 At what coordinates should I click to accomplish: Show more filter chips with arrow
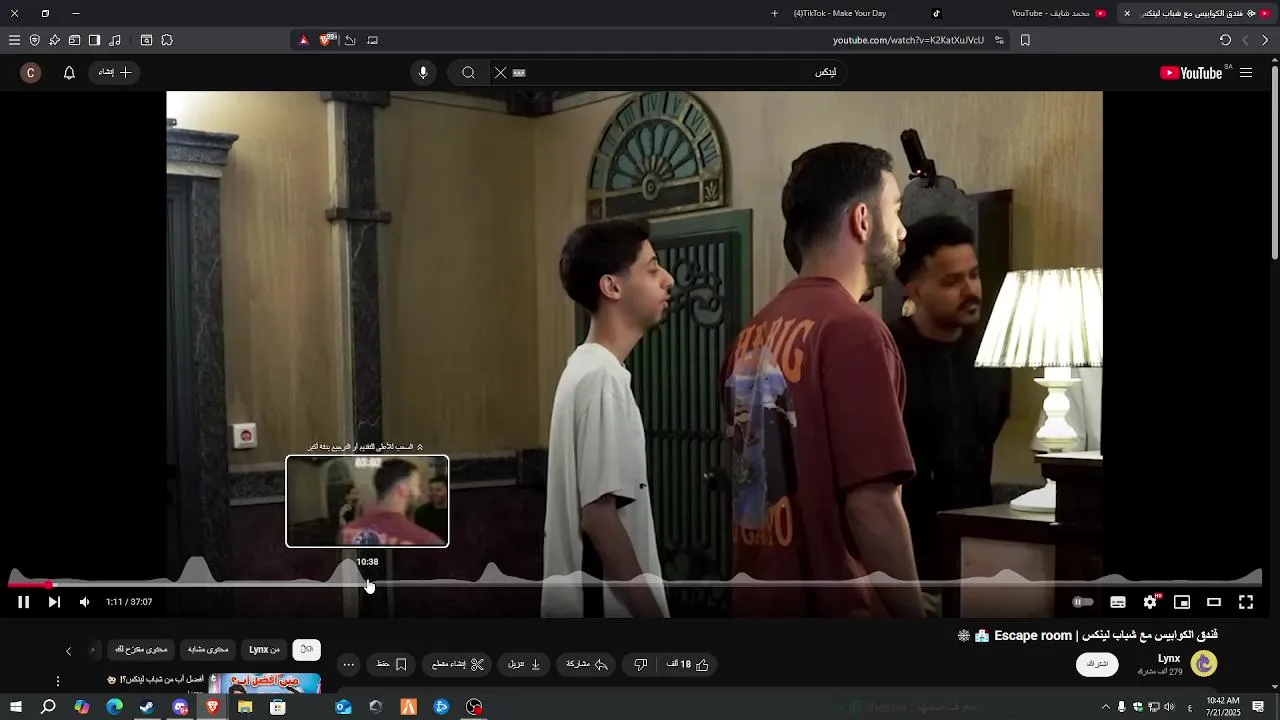(x=68, y=650)
